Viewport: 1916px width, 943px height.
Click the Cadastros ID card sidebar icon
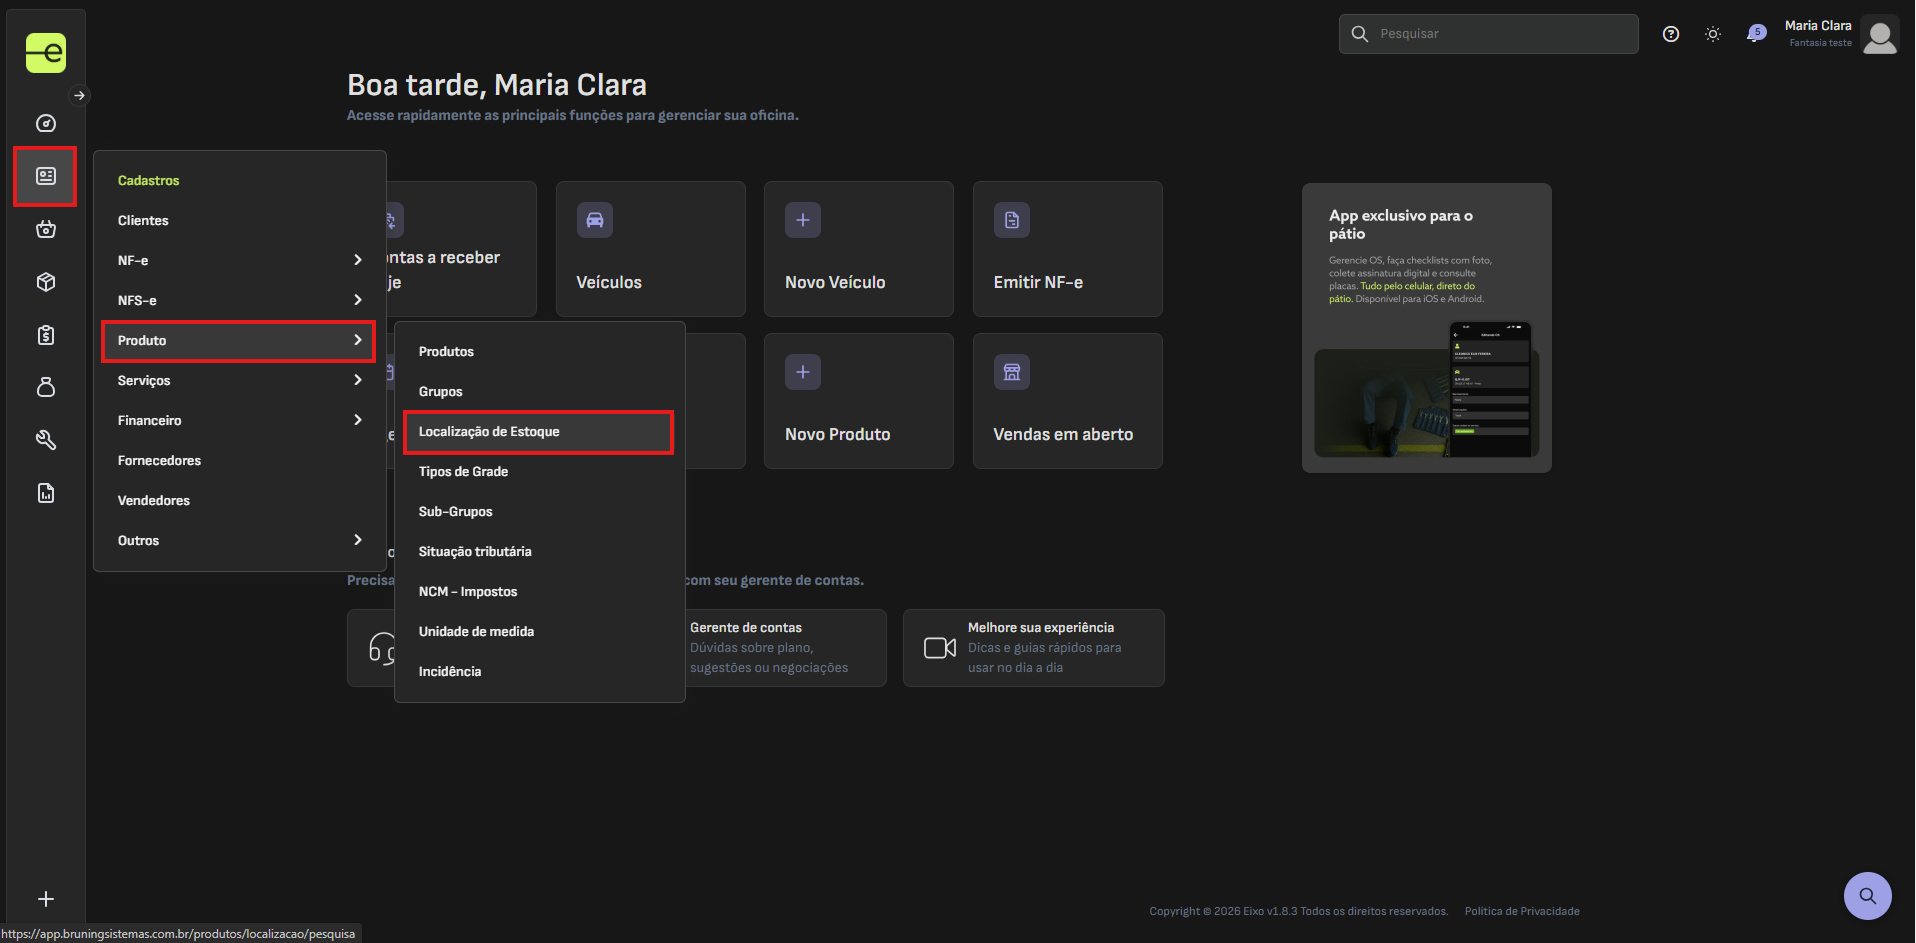(x=46, y=176)
